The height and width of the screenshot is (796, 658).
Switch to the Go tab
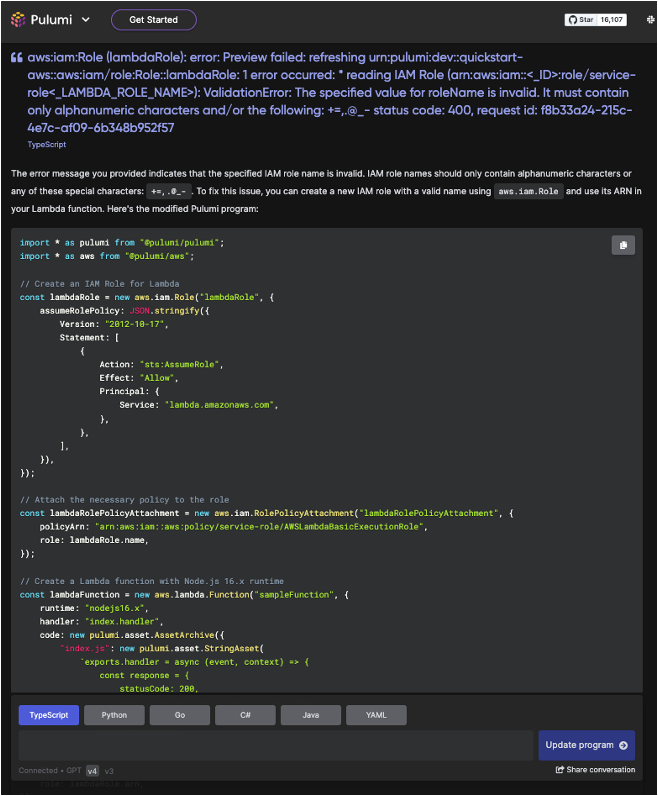[180, 715]
